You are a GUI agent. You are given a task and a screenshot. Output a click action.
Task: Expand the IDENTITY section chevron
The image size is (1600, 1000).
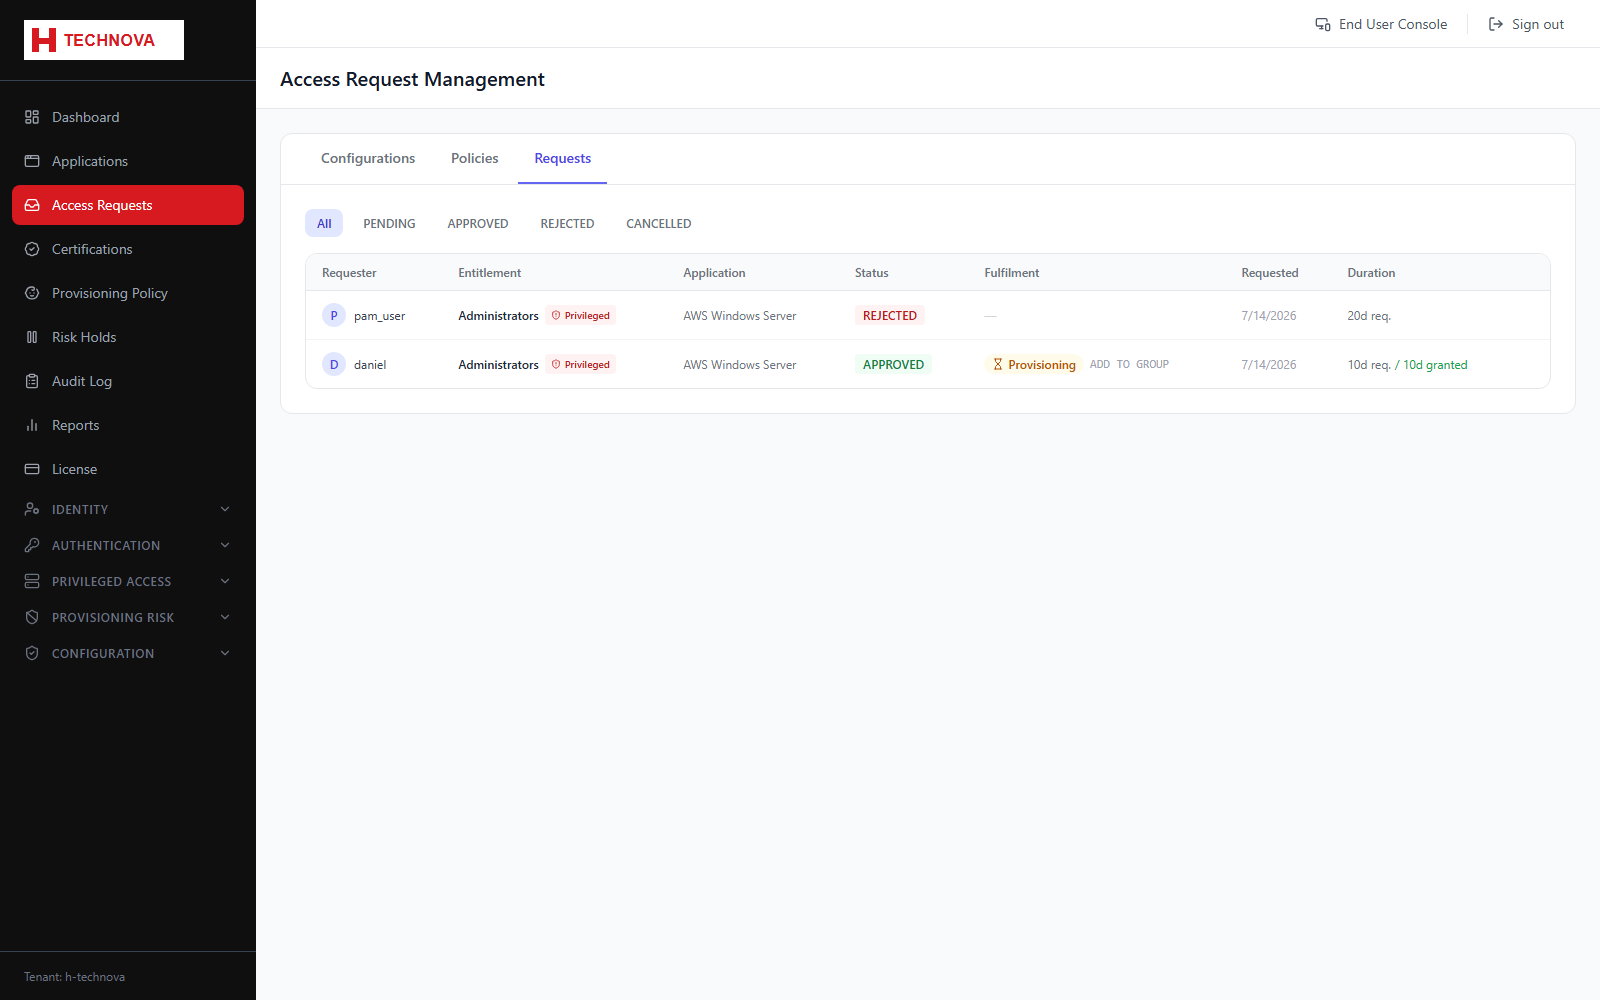[x=225, y=509]
